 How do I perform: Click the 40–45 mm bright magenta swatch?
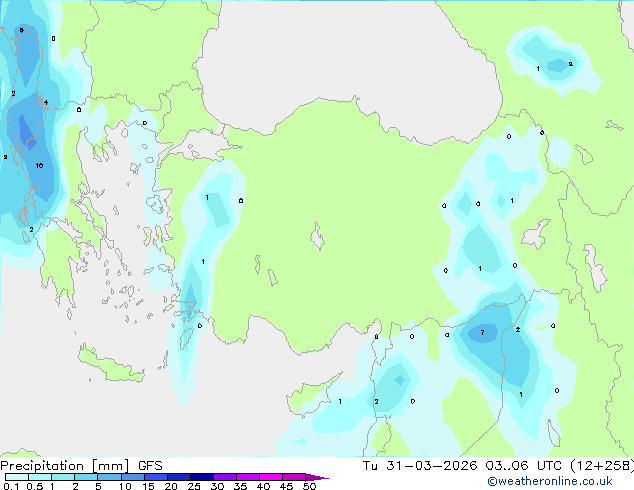tap(271, 477)
